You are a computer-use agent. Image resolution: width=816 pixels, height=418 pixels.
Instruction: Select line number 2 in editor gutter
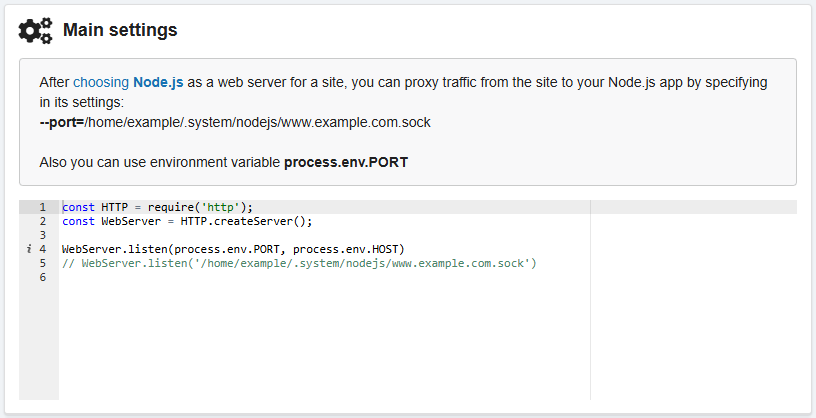pos(42,221)
